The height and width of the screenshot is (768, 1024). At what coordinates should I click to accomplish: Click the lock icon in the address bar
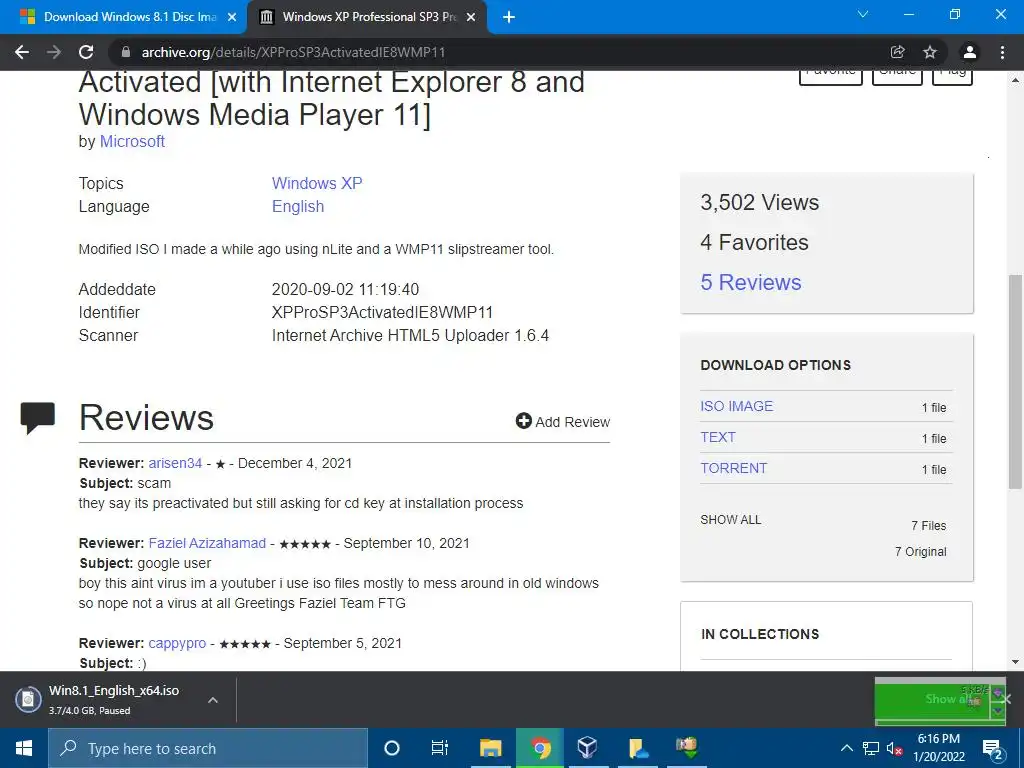(126, 52)
